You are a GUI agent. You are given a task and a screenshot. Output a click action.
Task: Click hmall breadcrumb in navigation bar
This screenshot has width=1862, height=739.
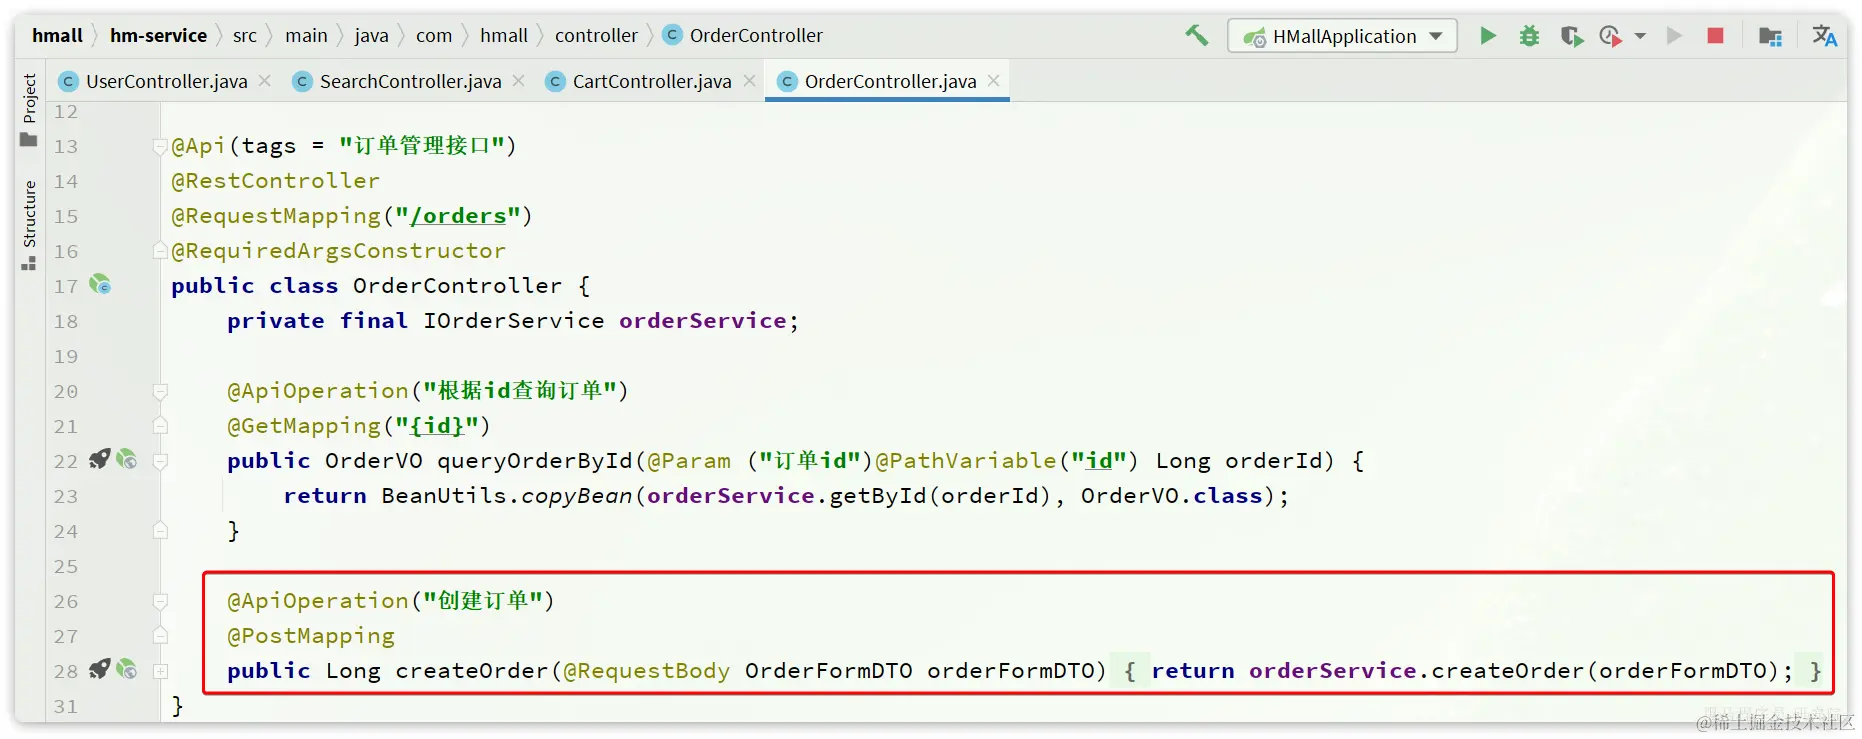tap(57, 36)
